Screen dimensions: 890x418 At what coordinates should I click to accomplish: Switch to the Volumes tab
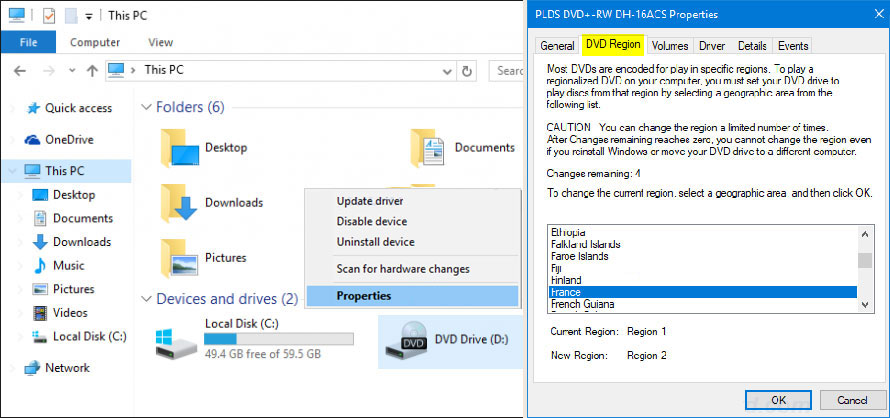pyautogui.click(x=670, y=46)
